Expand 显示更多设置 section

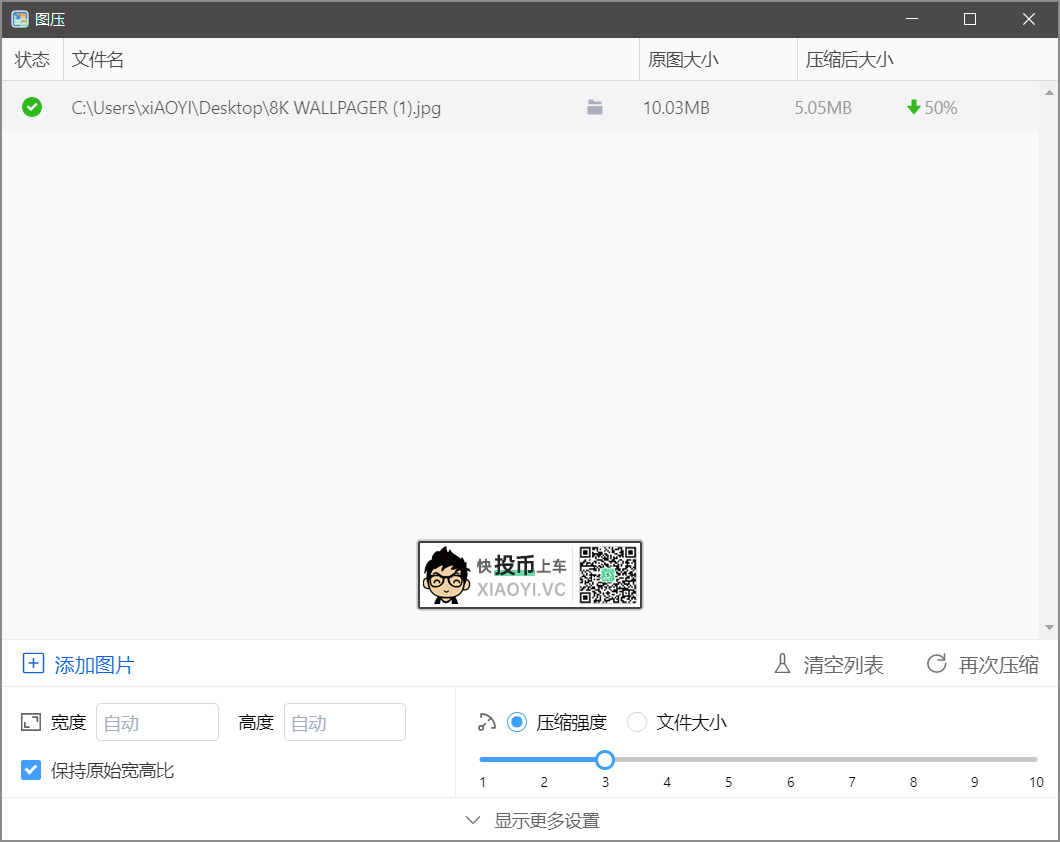pyautogui.click(x=531, y=821)
